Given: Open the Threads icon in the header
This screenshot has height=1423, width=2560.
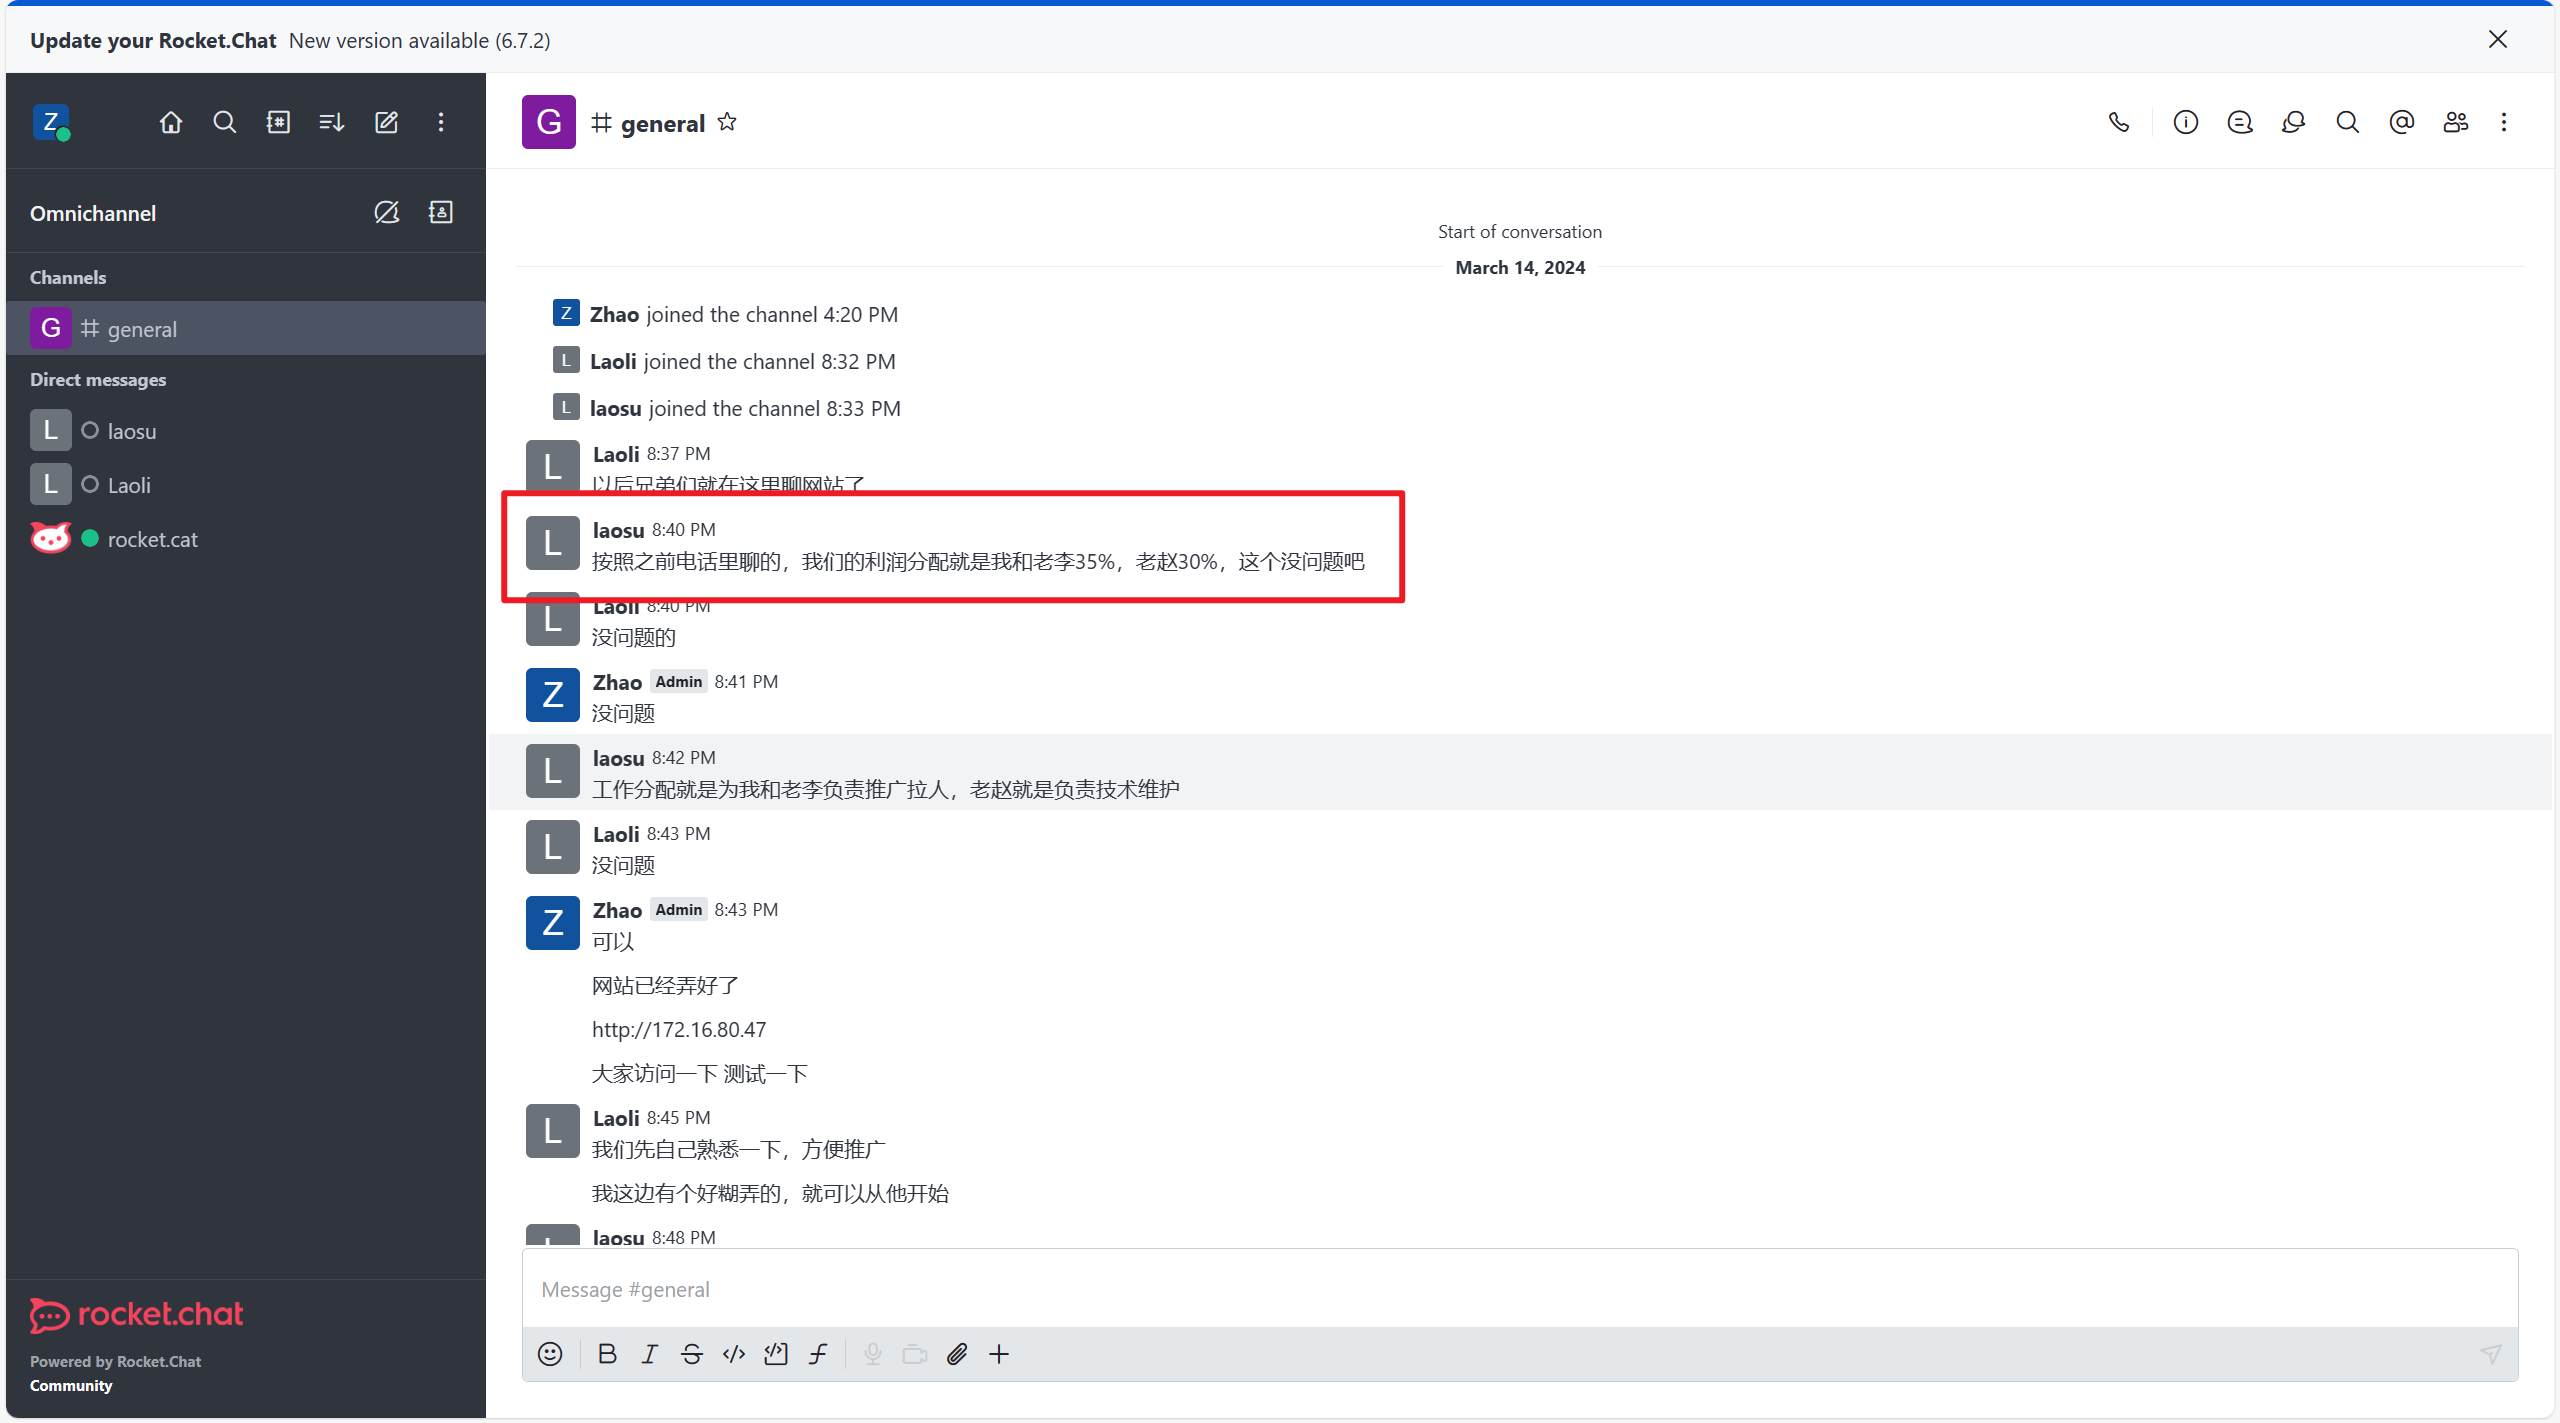Looking at the screenshot, I should pyautogui.click(x=2239, y=122).
